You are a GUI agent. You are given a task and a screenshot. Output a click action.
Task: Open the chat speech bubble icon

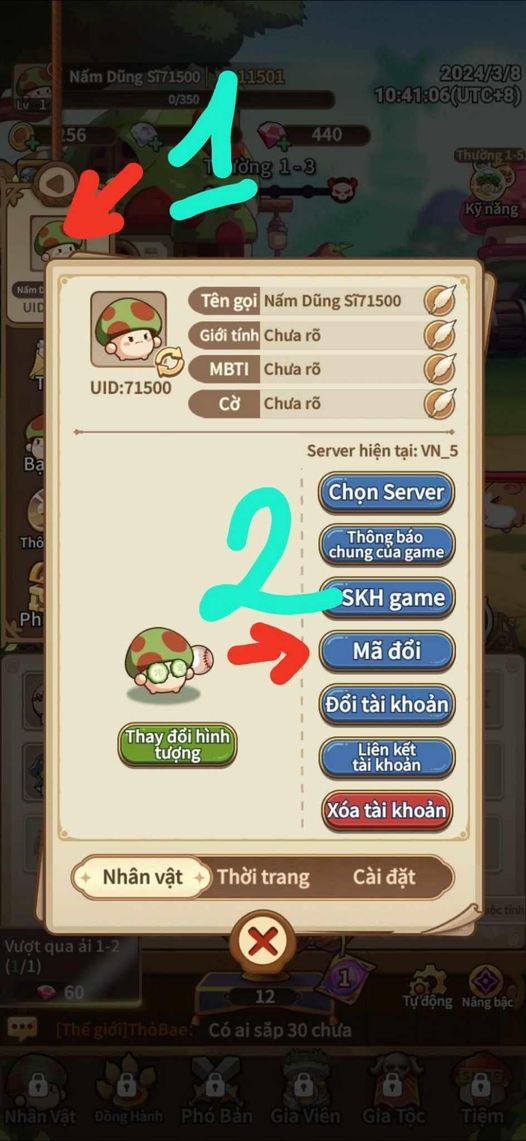click(x=23, y=1030)
